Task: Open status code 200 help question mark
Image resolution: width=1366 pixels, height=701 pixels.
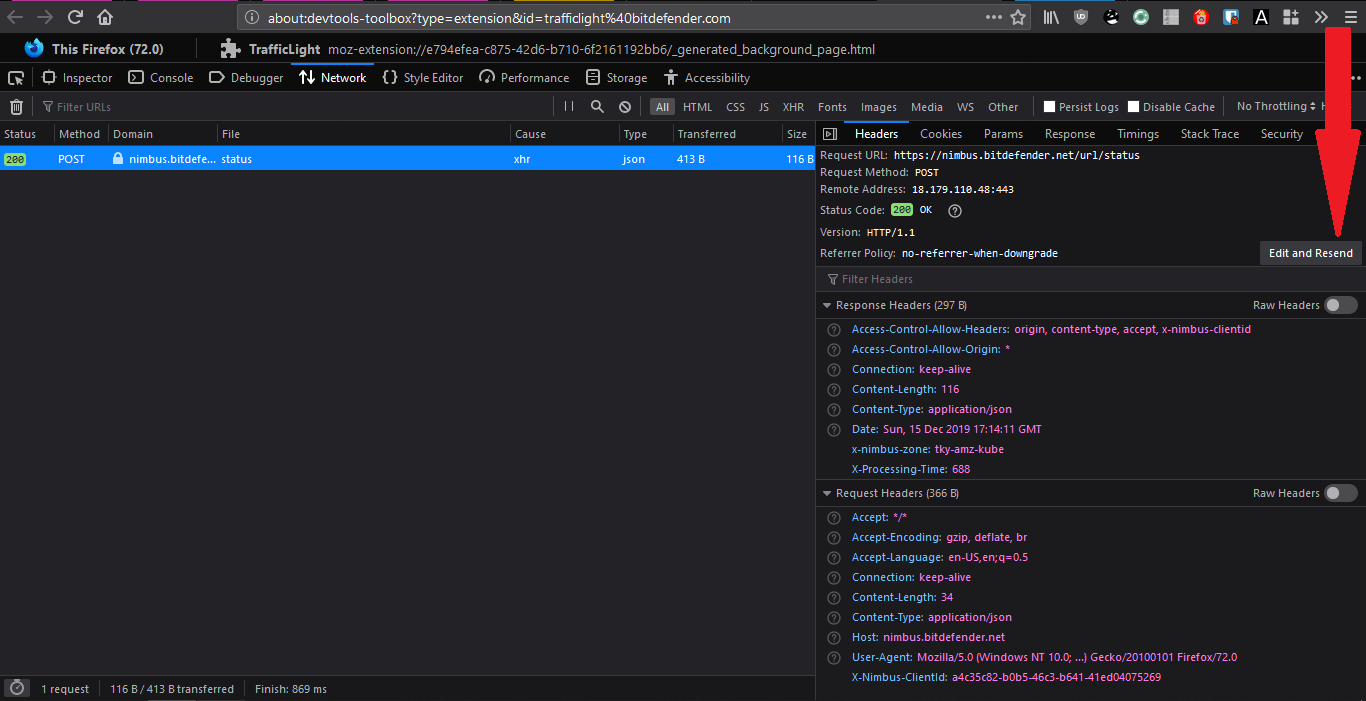Action: tap(955, 211)
